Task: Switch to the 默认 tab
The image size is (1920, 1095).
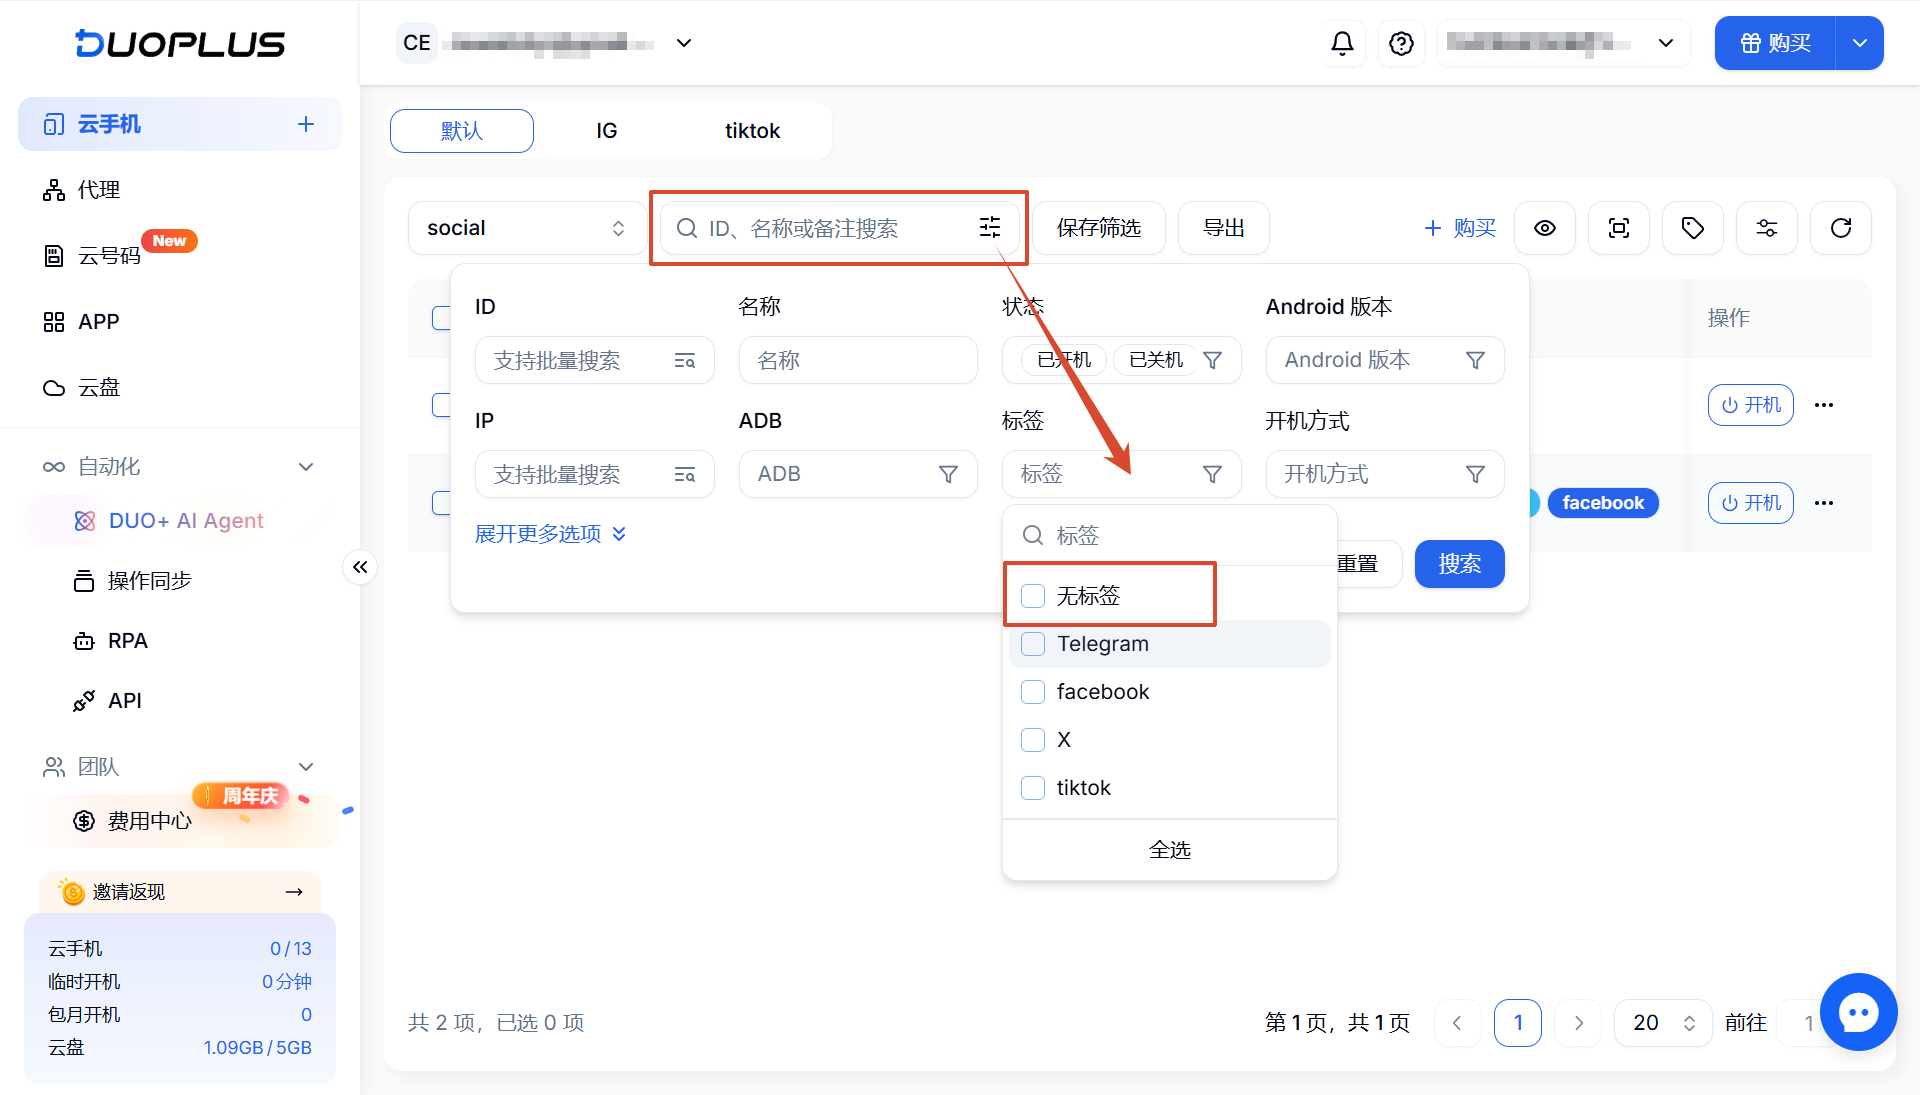Action: click(x=462, y=131)
